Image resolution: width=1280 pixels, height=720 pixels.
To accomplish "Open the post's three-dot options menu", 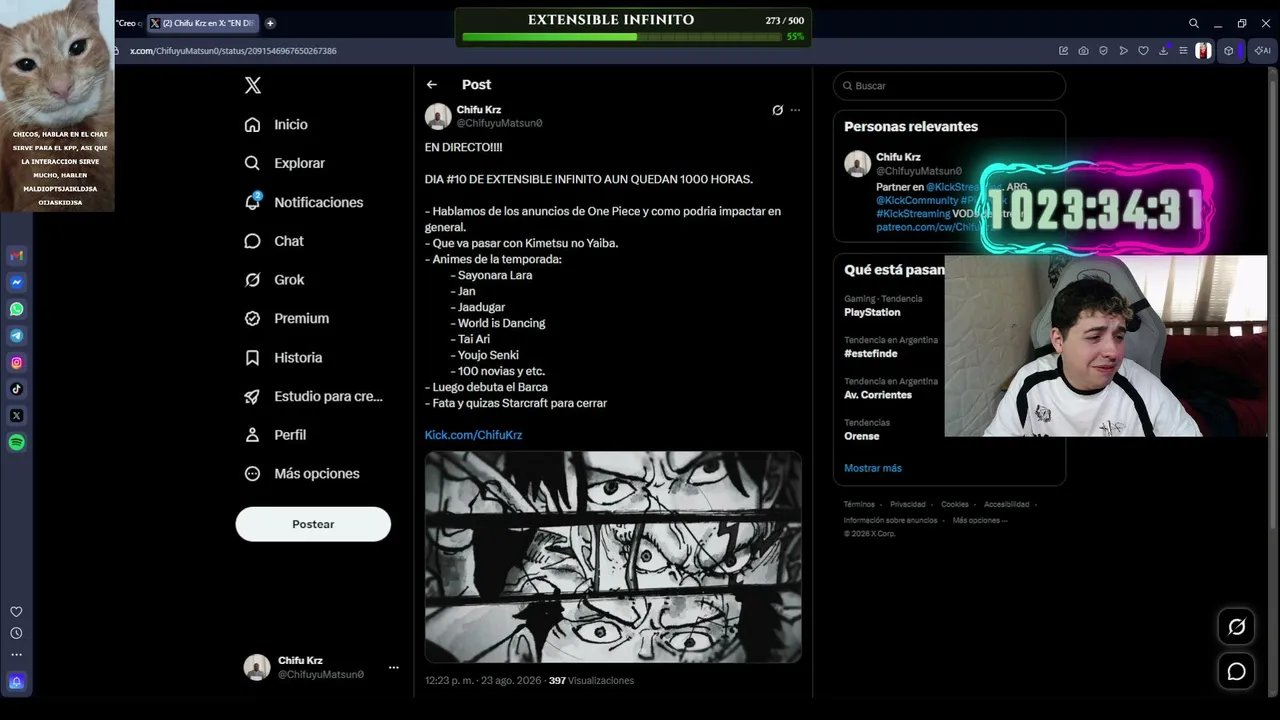I will tap(795, 110).
